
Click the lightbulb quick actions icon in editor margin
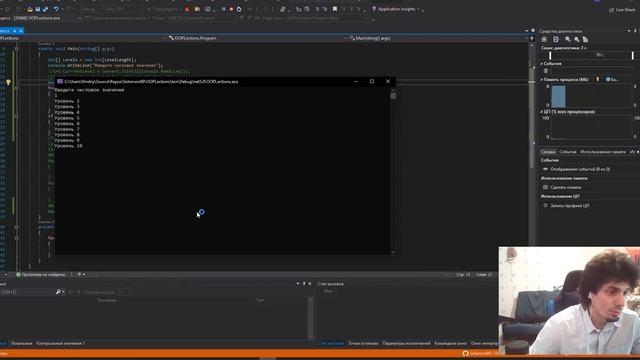pyautogui.click(x=8, y=82)
